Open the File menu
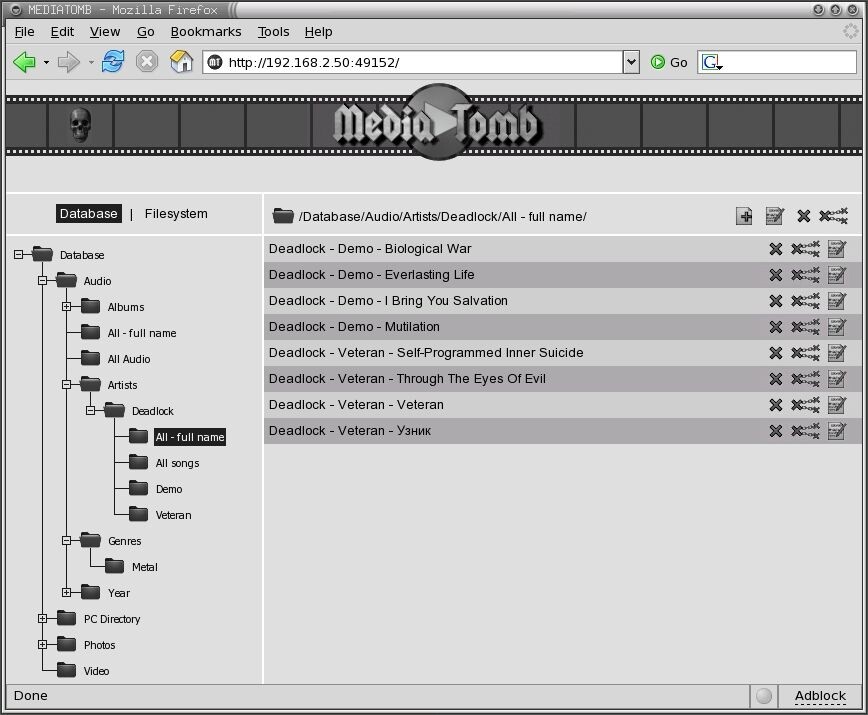 click(x=24, y=32)
